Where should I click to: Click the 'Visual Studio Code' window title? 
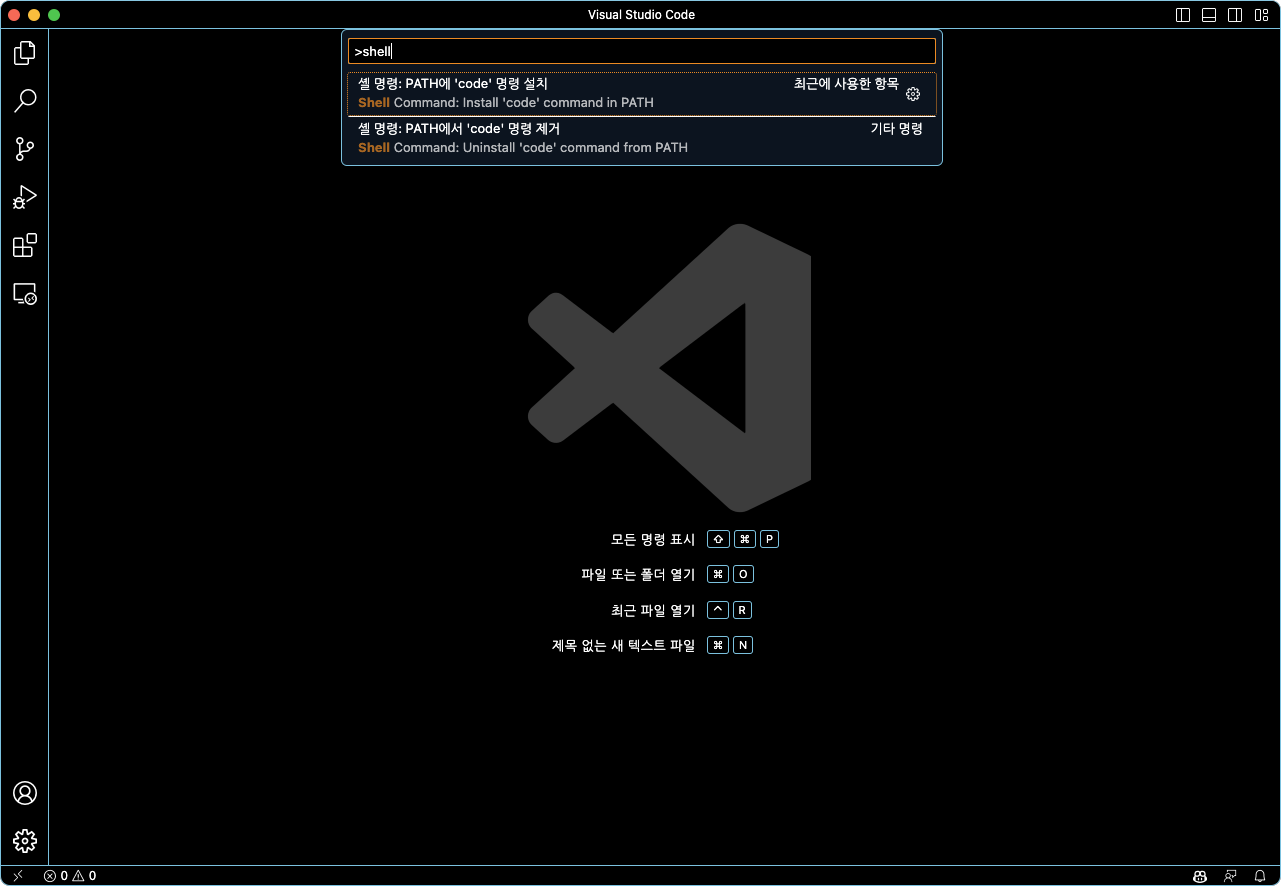pos(641,15)
